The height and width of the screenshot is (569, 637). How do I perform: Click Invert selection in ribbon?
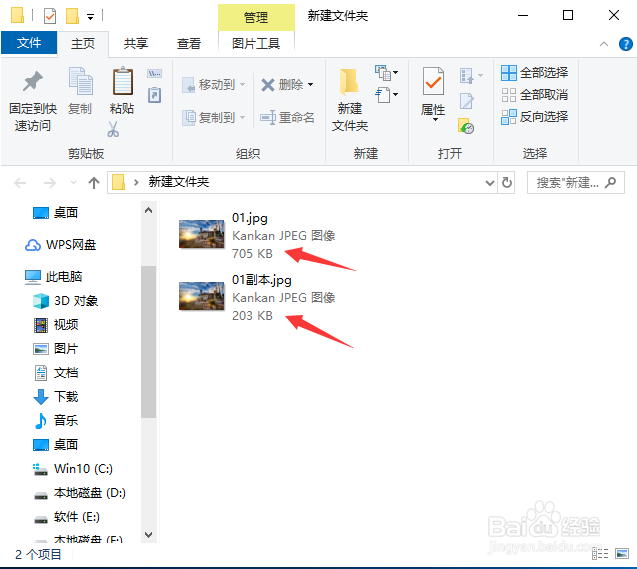tap(535, 117)
